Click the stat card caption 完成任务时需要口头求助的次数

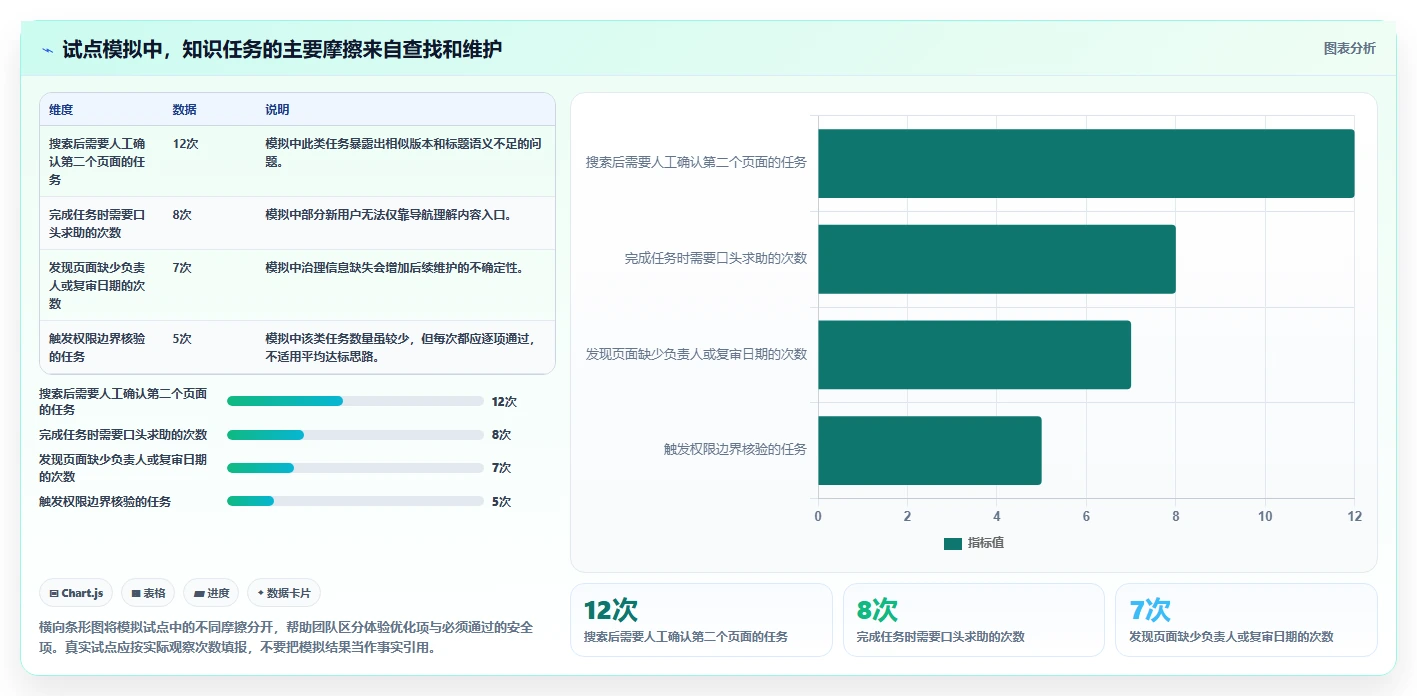[x=941, y=637]
